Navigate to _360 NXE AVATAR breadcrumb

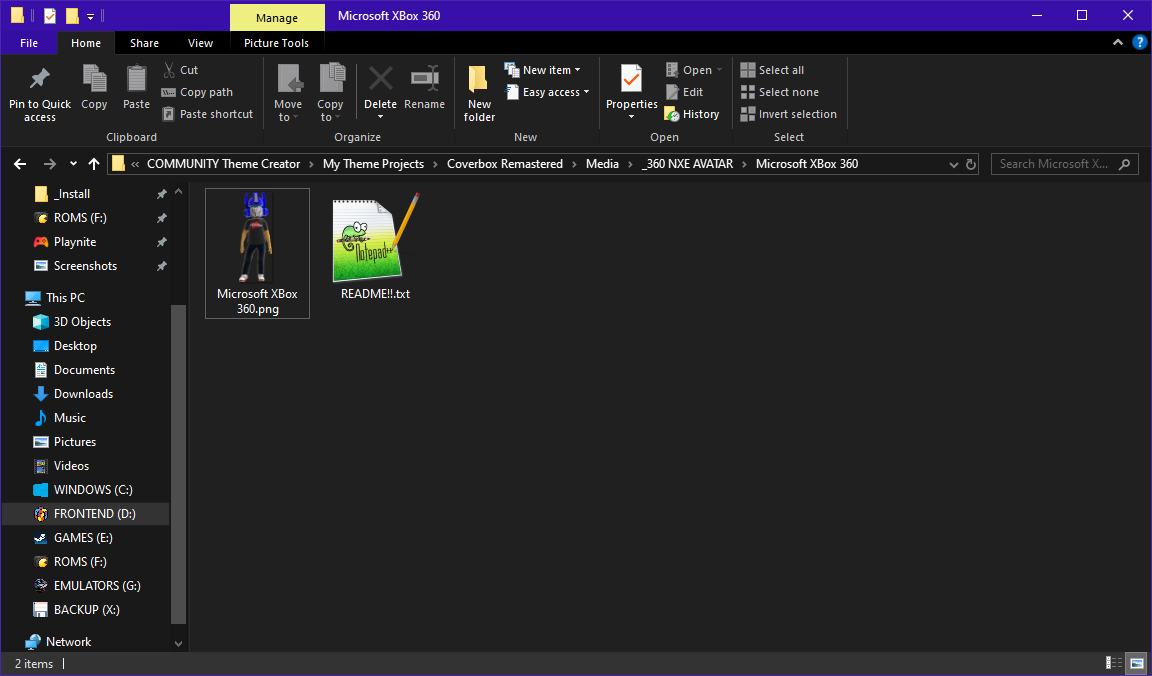(688, 164)
